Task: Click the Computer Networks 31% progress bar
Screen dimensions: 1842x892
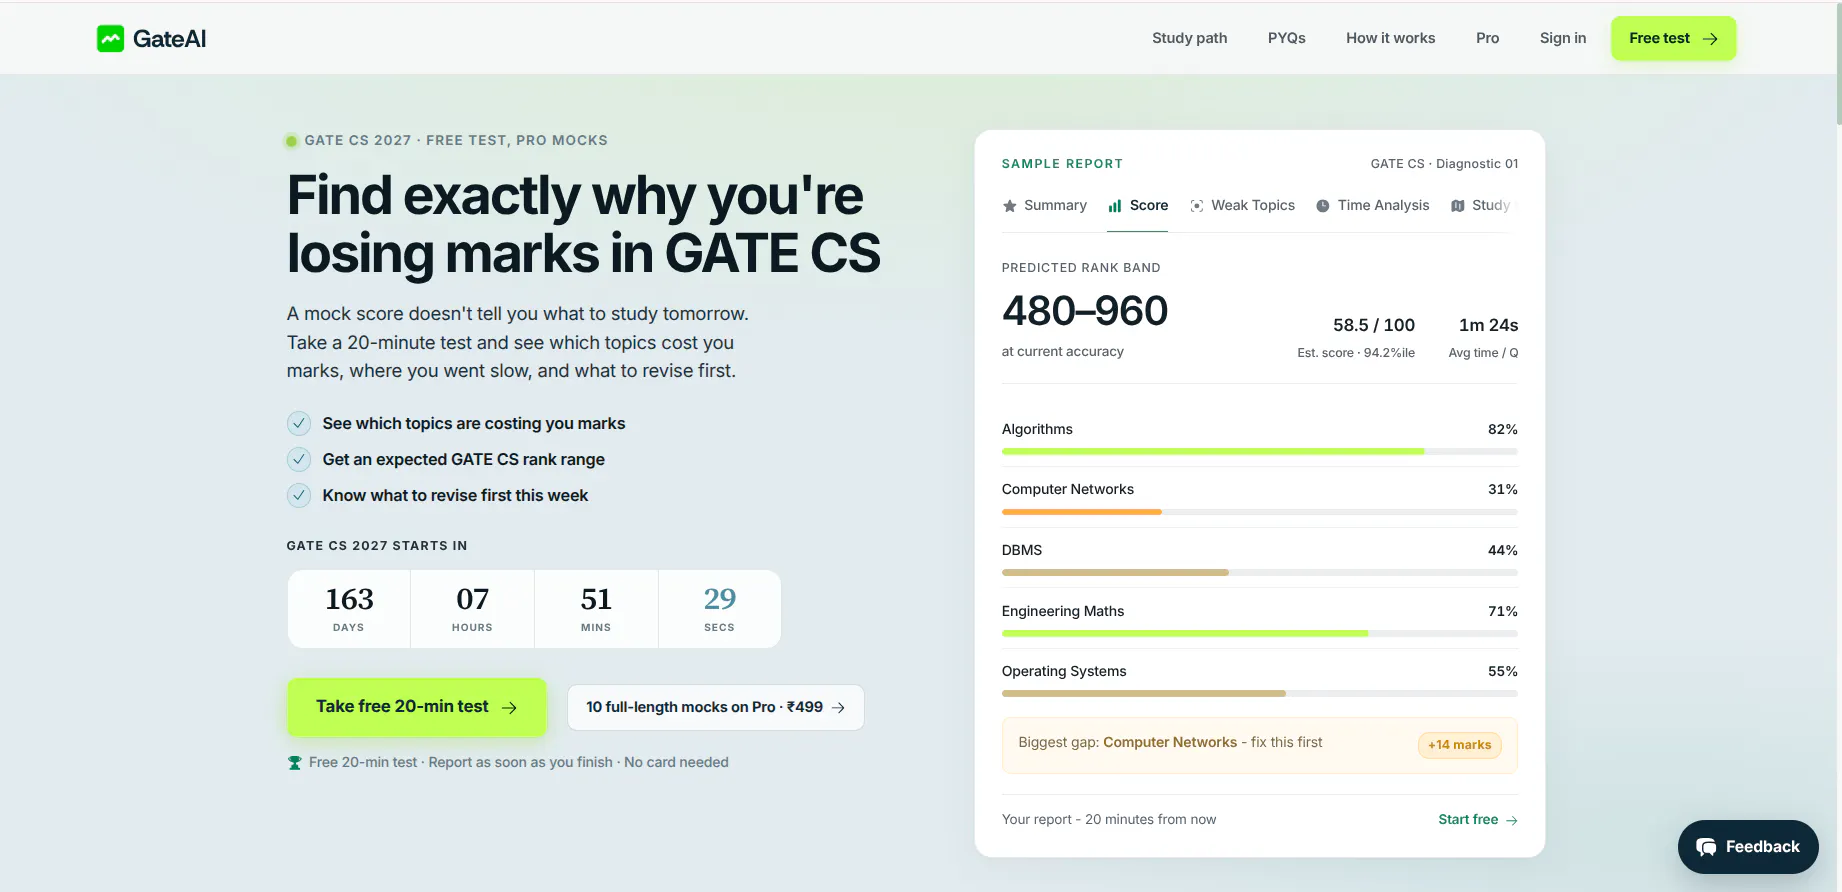Action: (1260, 512)
